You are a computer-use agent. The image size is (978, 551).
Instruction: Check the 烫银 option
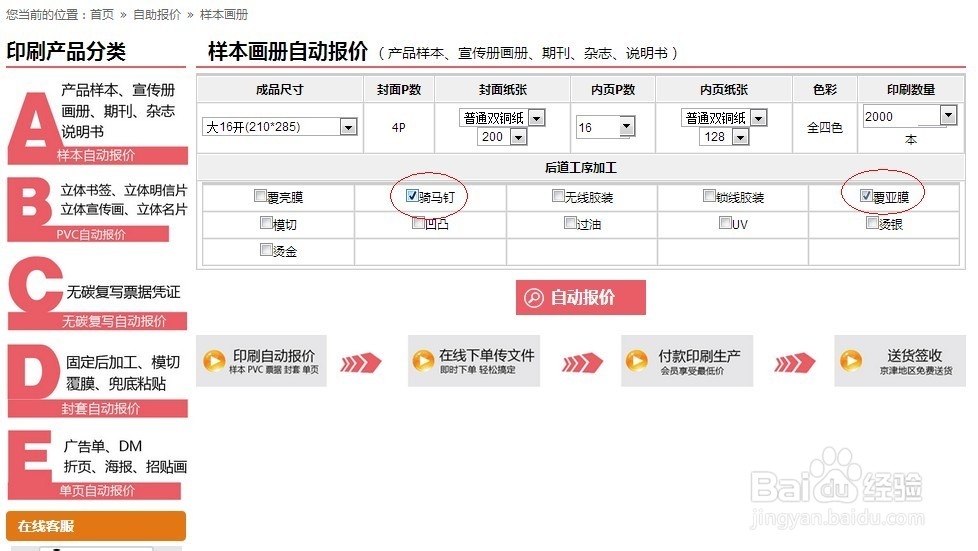tap(873, 223)
